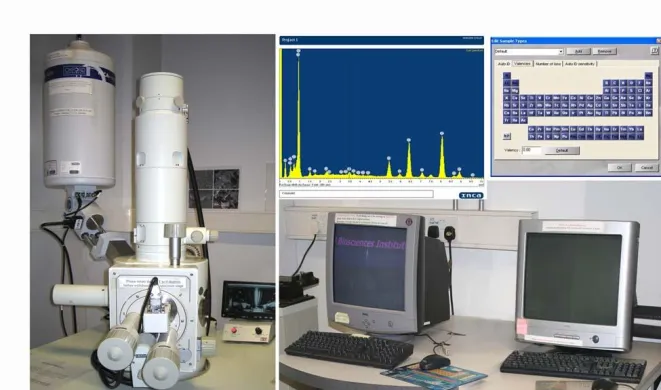The height and width of the screenshot is (390, 661).
Task: Click the Default valency button
Action: click(562, 151)
